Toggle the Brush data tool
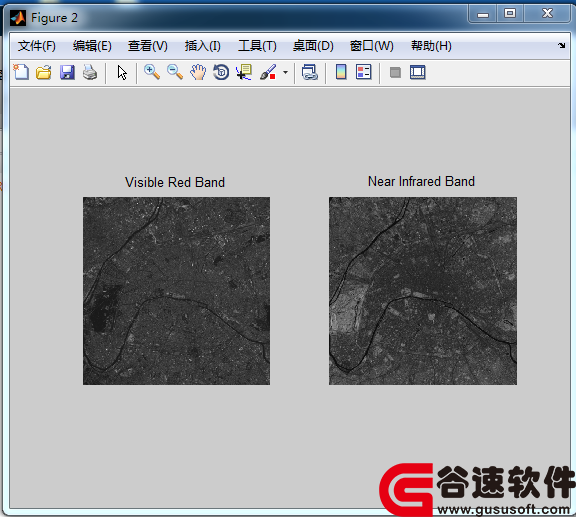 click(x=268, y=72)
